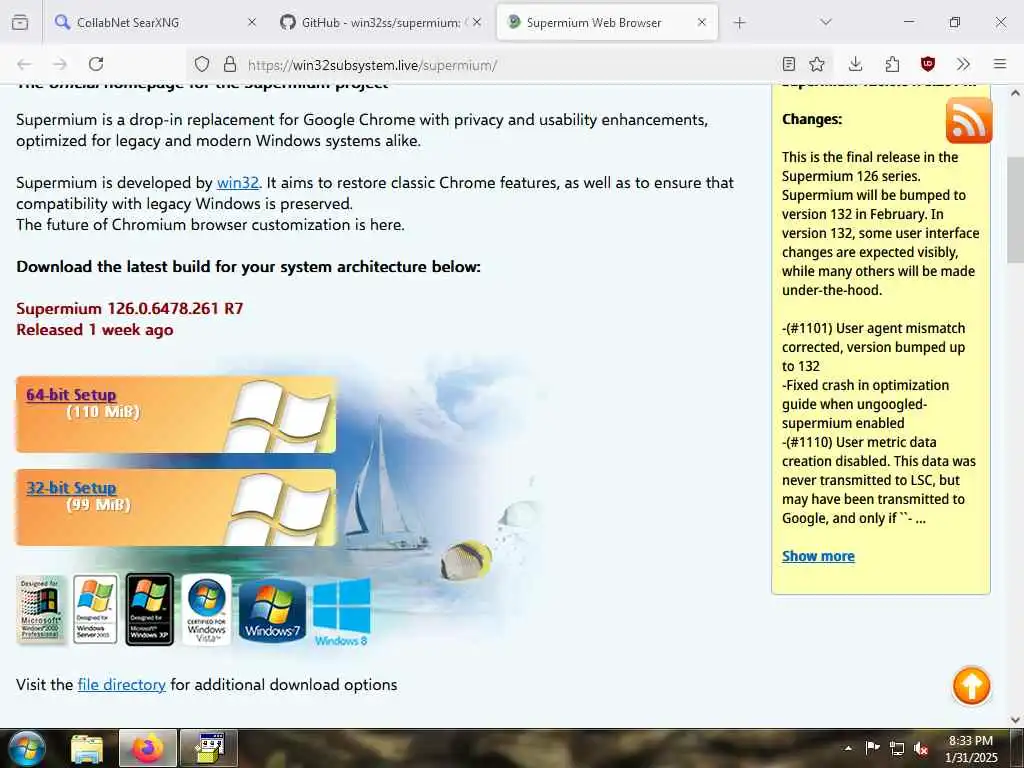Switch to GitHub win32ss/supermium tab
Image resolution: width=1024 pixels, height=768 pixels.
coord(381,22)
